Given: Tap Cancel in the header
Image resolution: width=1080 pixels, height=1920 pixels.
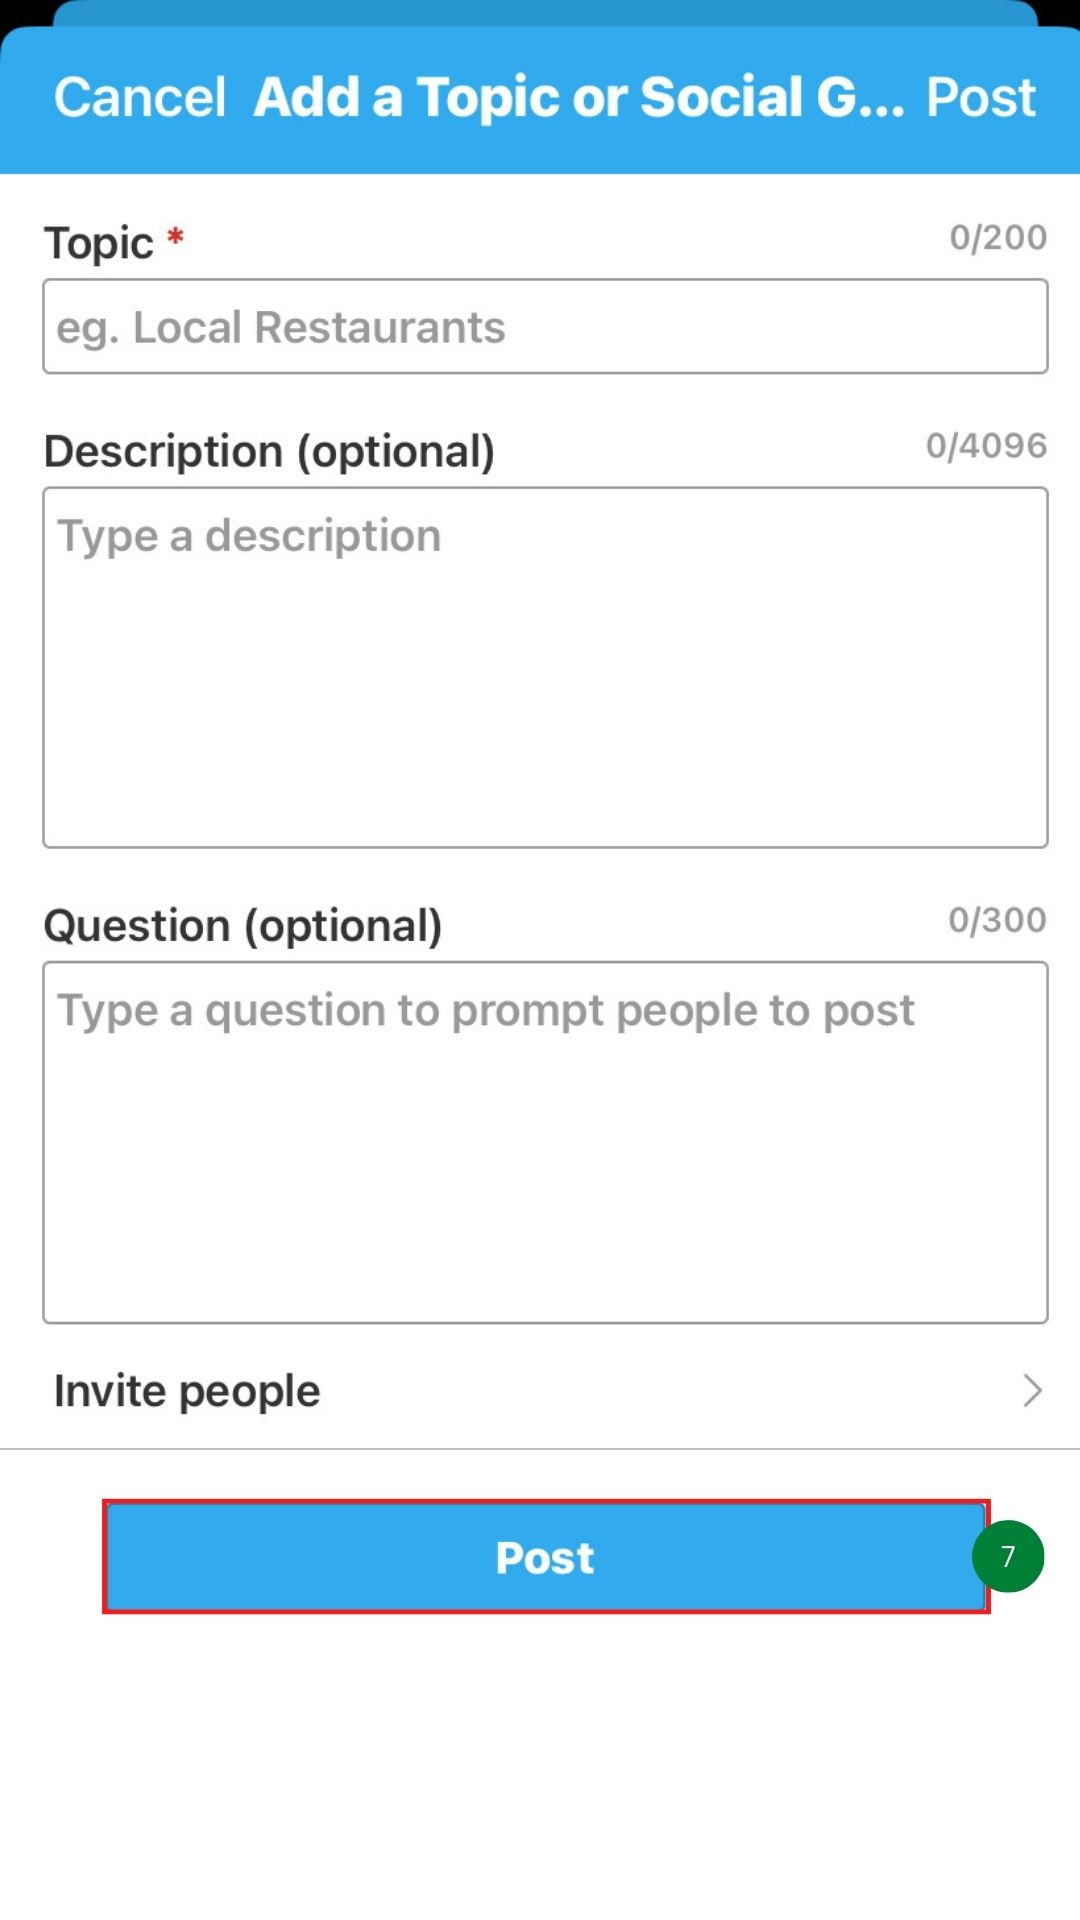Looking at the screenshot, I should 140,98.
